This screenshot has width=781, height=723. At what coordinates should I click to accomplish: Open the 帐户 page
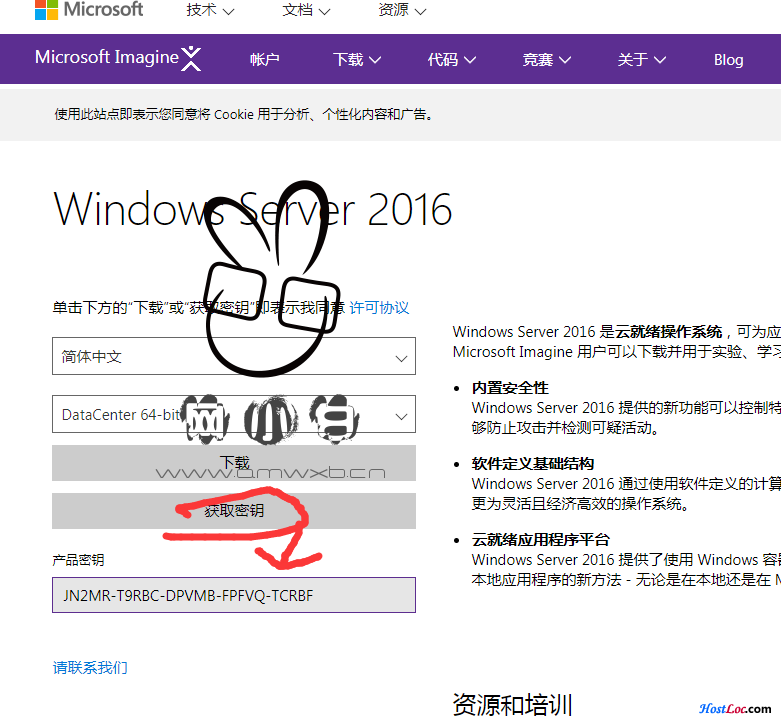264,60
